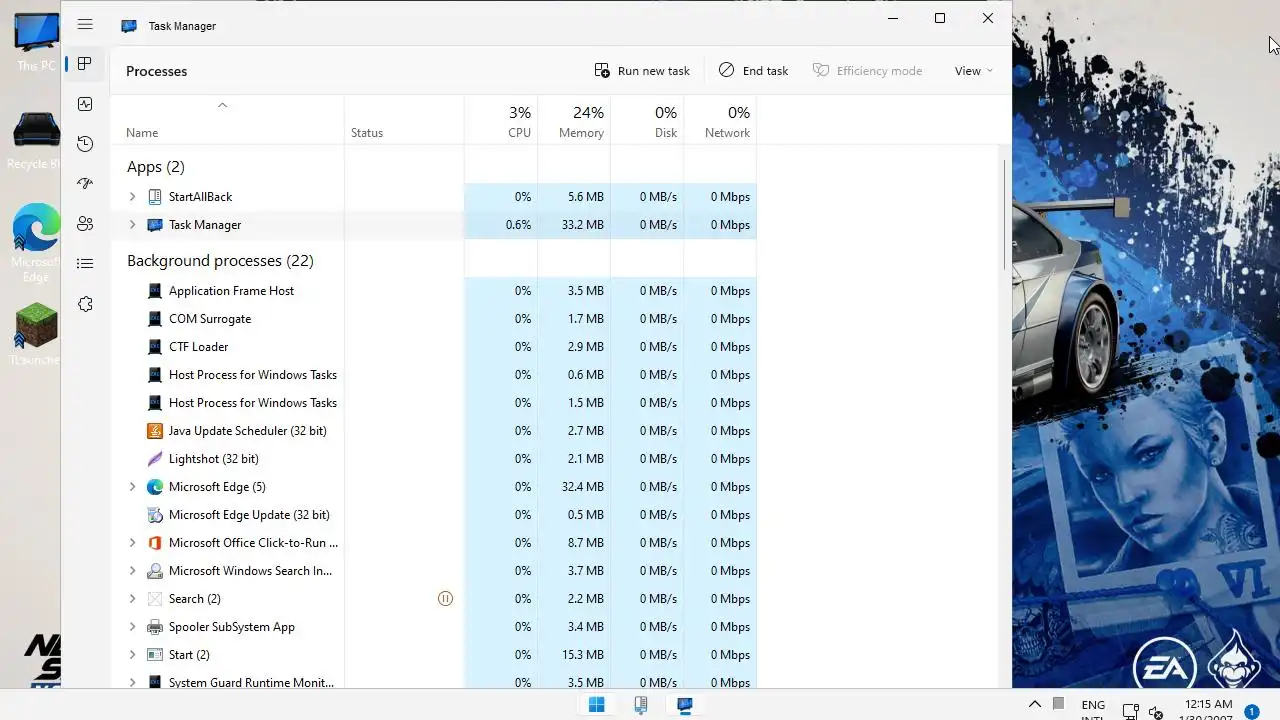Sort by the Name column header
The width and height of the screenshot is (1280, 720).
pyautogui.click(x=228, y=120)
